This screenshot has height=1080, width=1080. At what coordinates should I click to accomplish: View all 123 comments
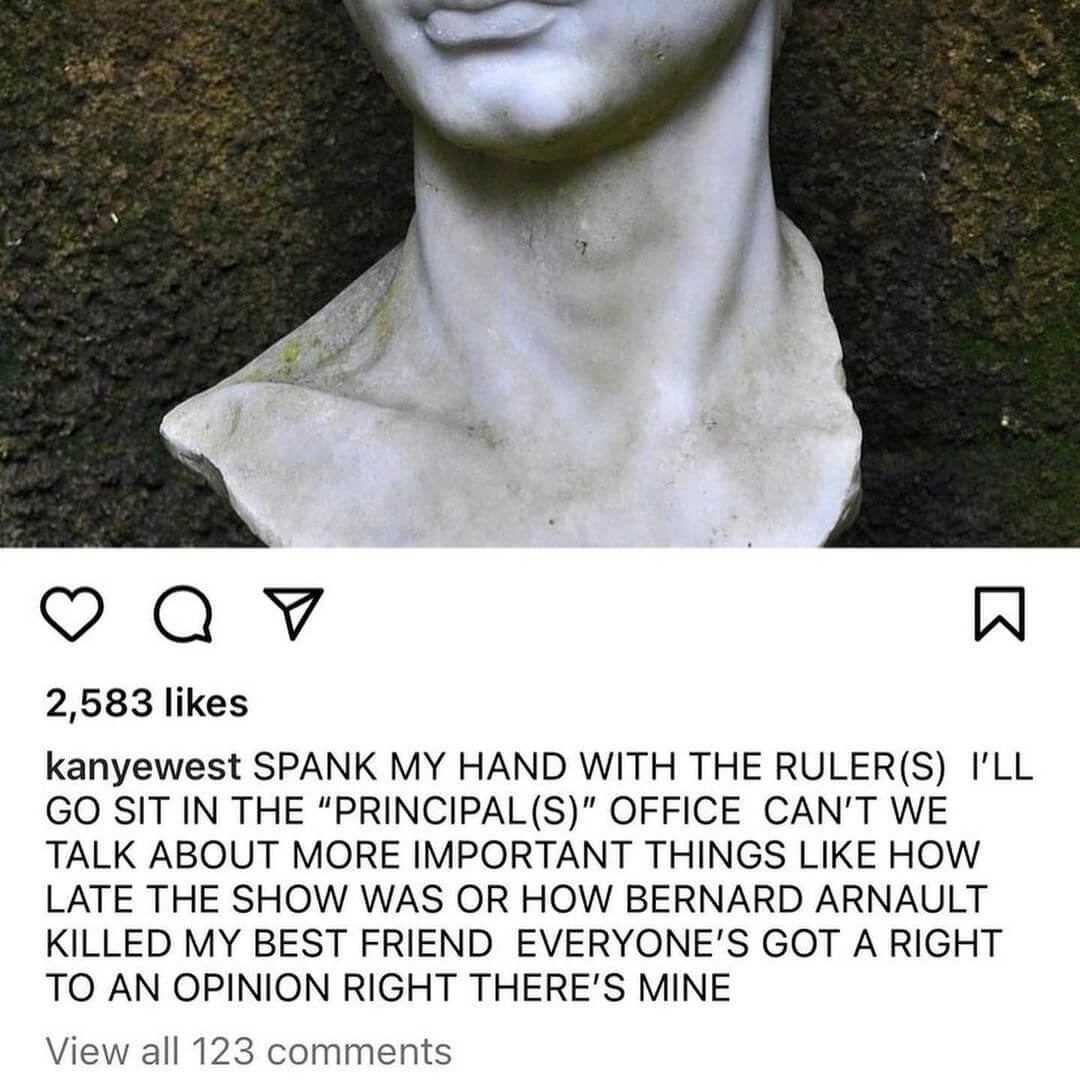coord(249,1051)
